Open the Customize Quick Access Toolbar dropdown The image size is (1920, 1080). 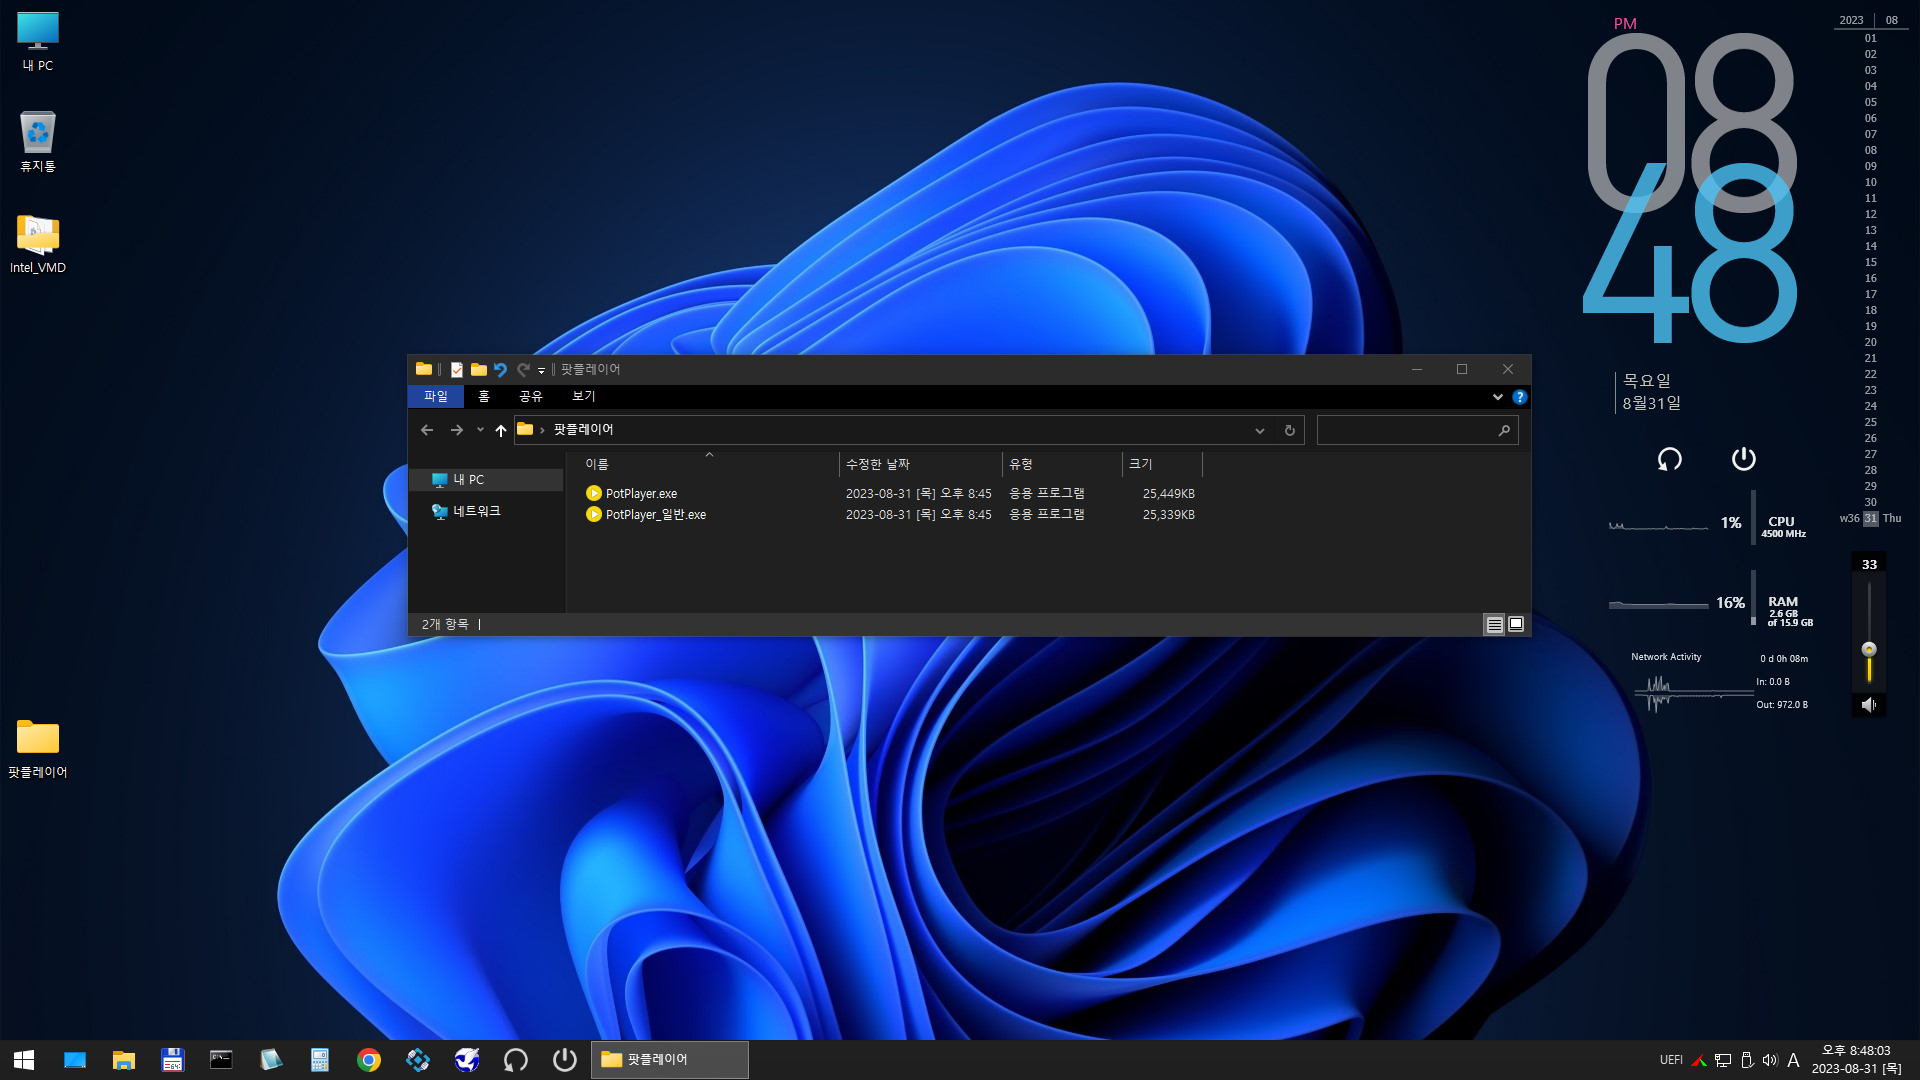tap(541, 371)
